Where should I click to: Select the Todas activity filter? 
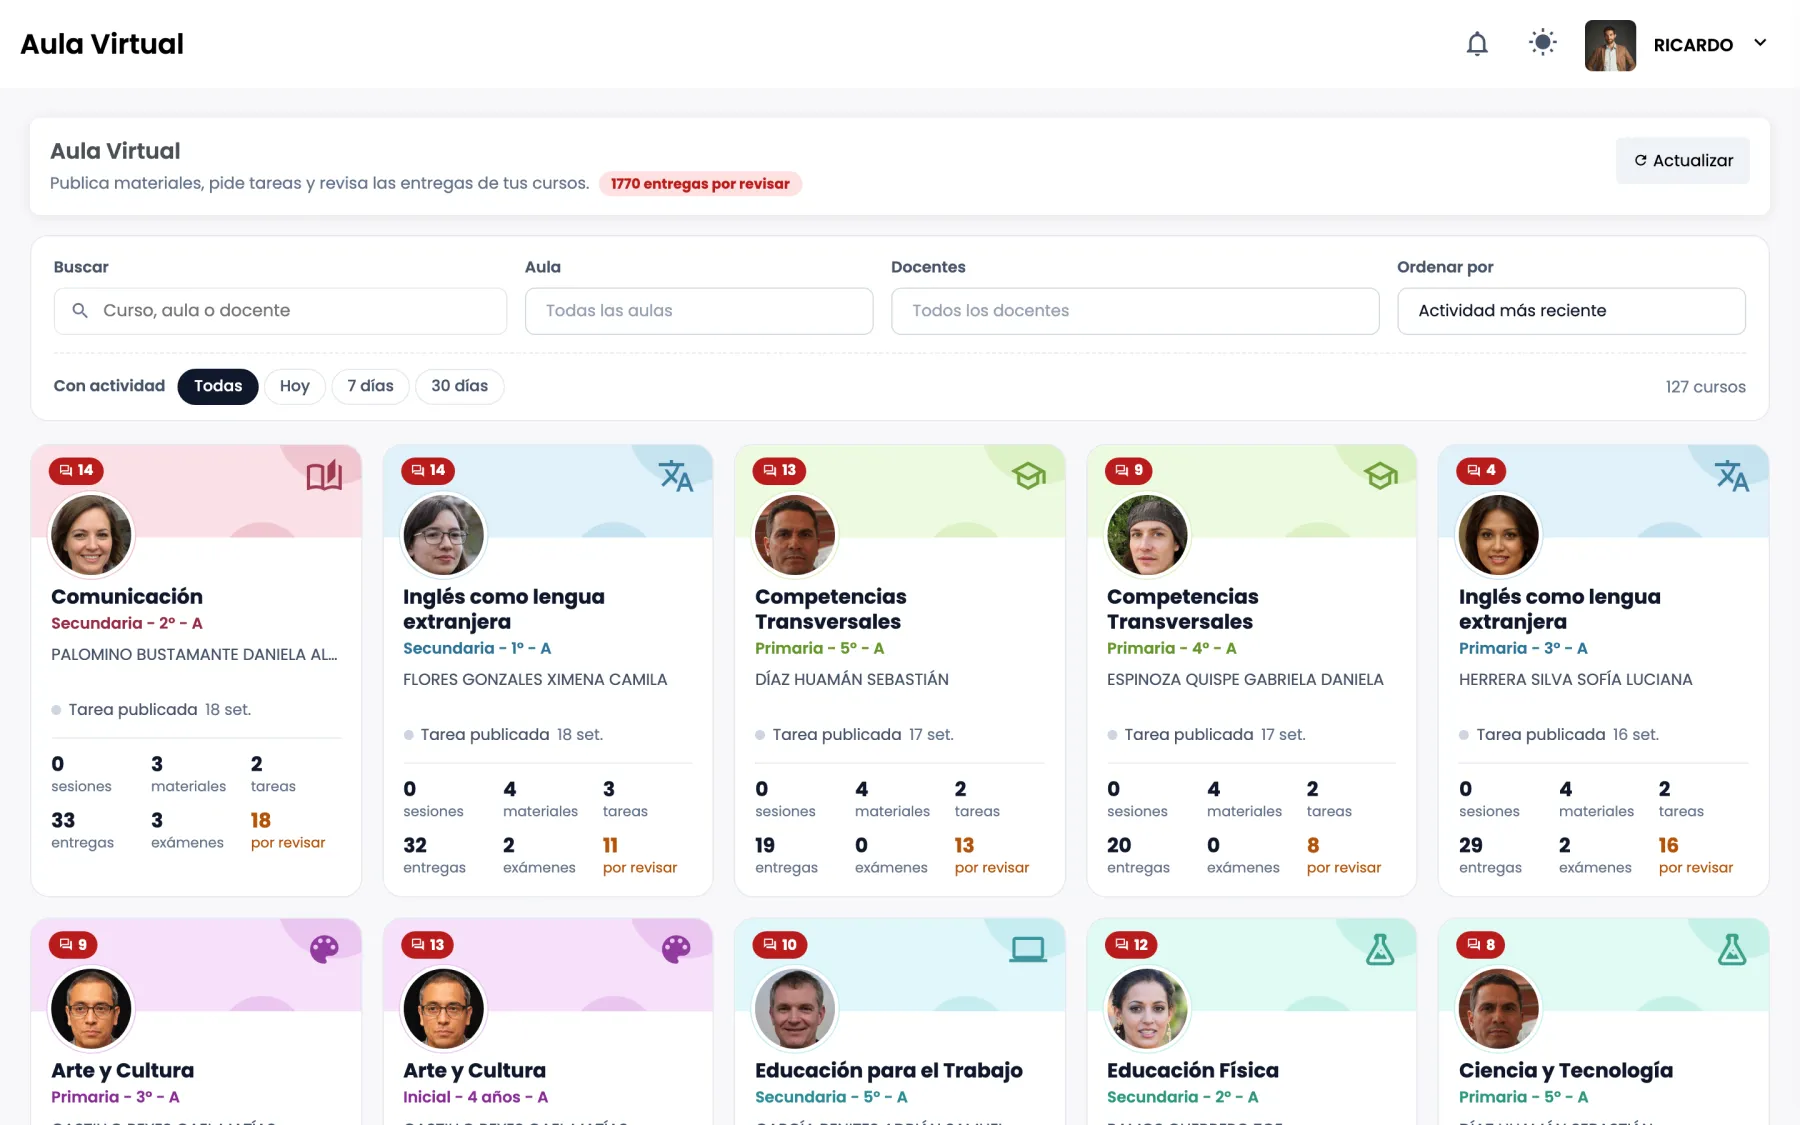218,386
